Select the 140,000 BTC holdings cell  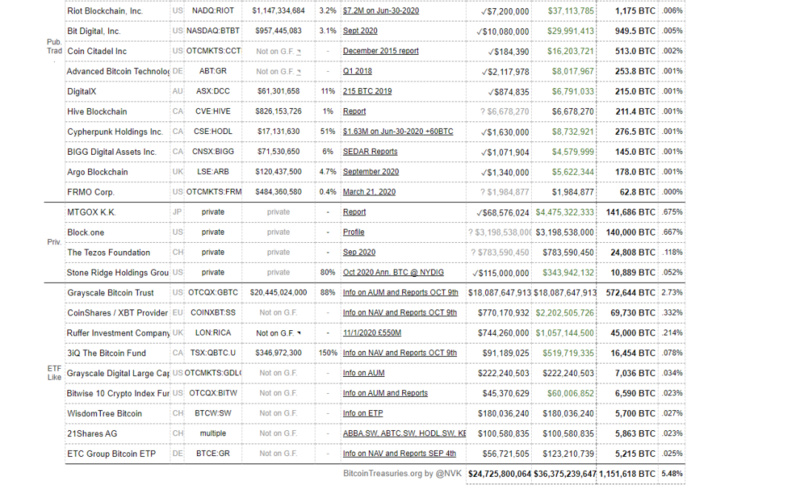[x=628, y=232]
